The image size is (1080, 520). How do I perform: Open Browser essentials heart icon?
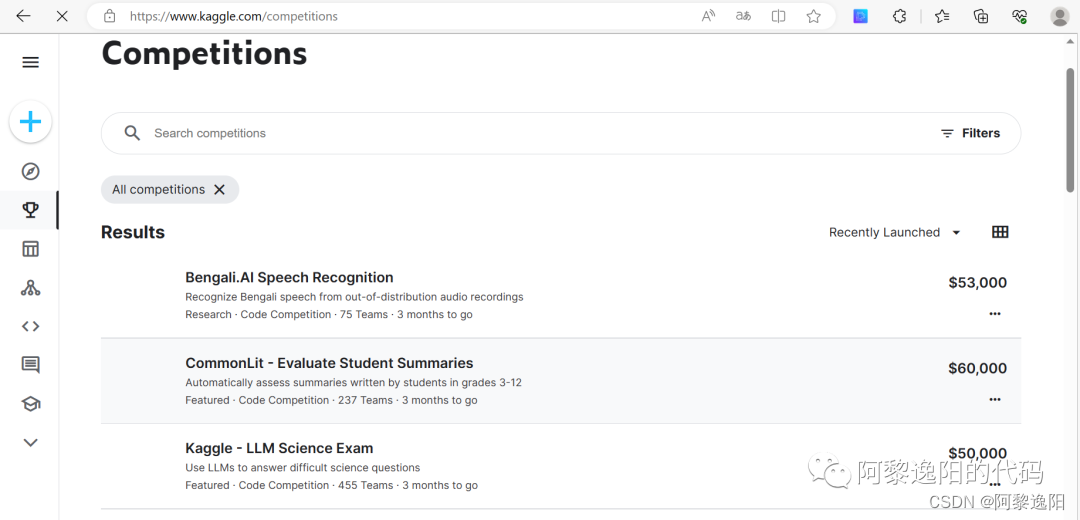(1019, 16)
